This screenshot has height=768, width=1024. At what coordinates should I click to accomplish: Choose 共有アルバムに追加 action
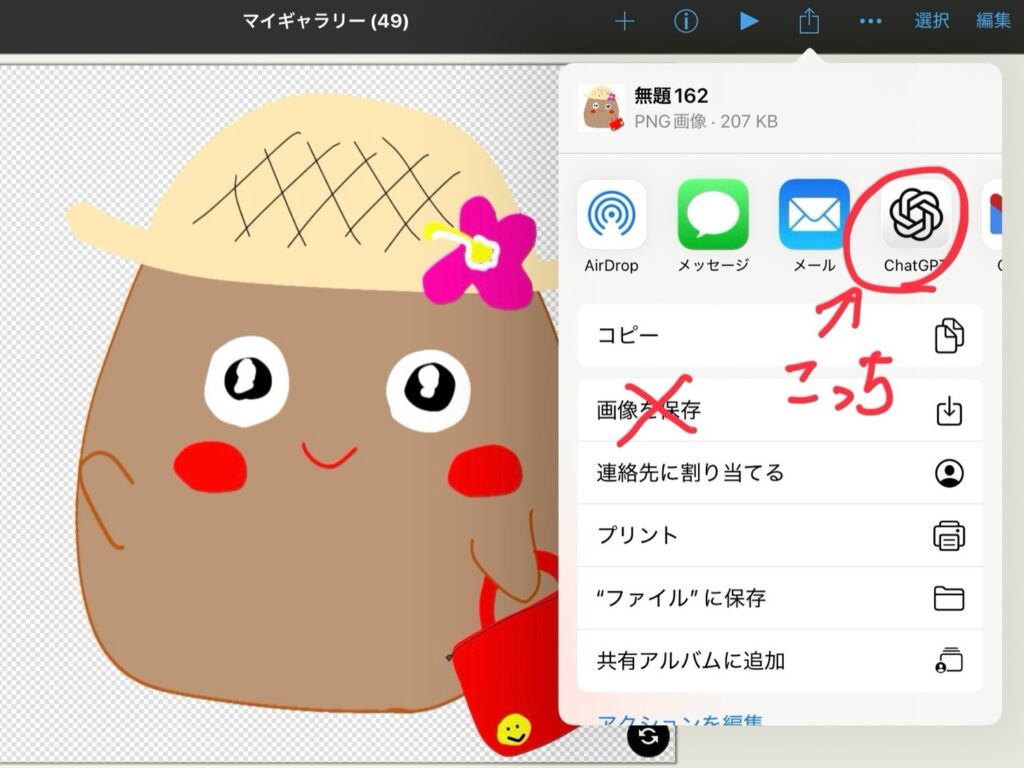coord(780,660)
